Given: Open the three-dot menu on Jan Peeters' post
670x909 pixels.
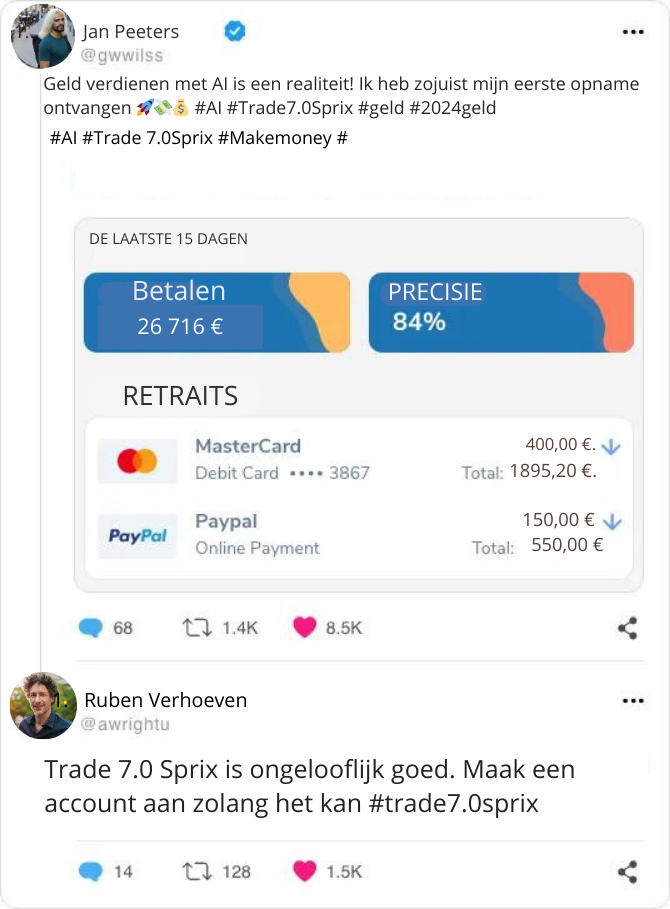Looking at the screenshot, I should point(633,32).
